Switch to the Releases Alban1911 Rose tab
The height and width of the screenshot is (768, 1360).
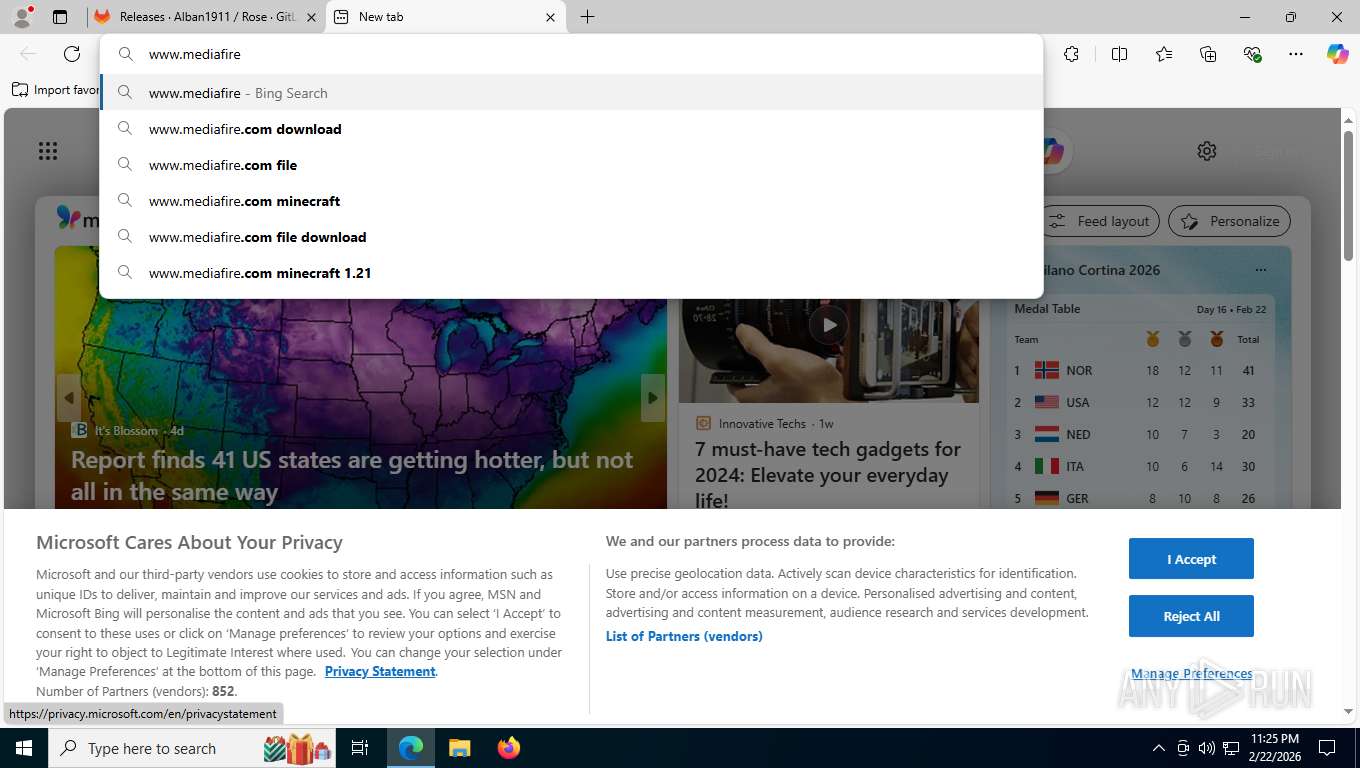pos(207,17)
